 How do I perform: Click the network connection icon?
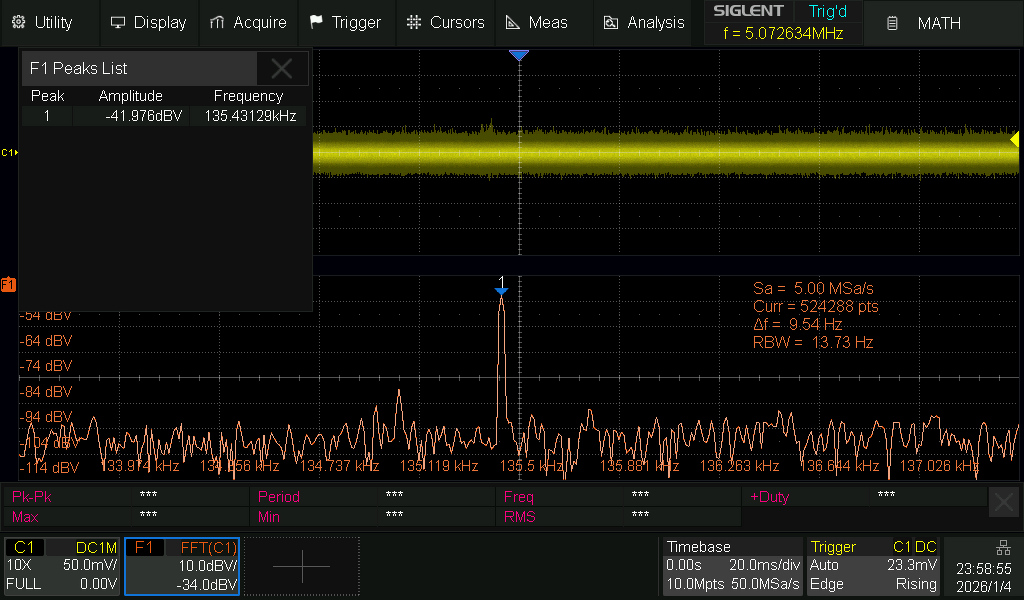click(x=1003, y=547)
